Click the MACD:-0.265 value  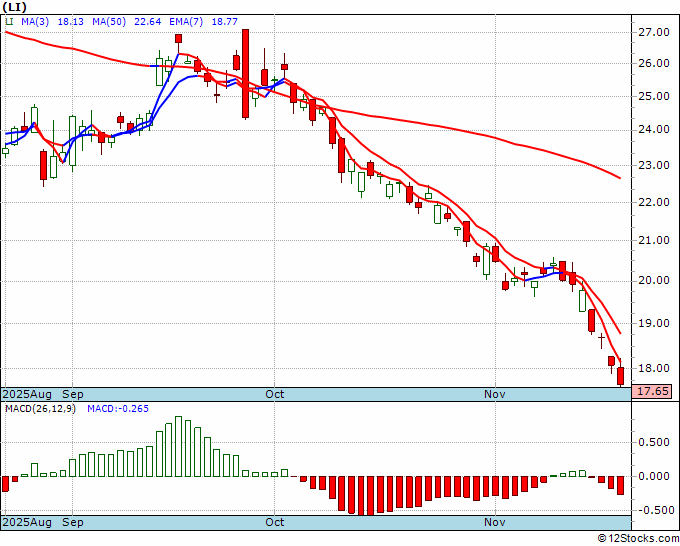118,409
